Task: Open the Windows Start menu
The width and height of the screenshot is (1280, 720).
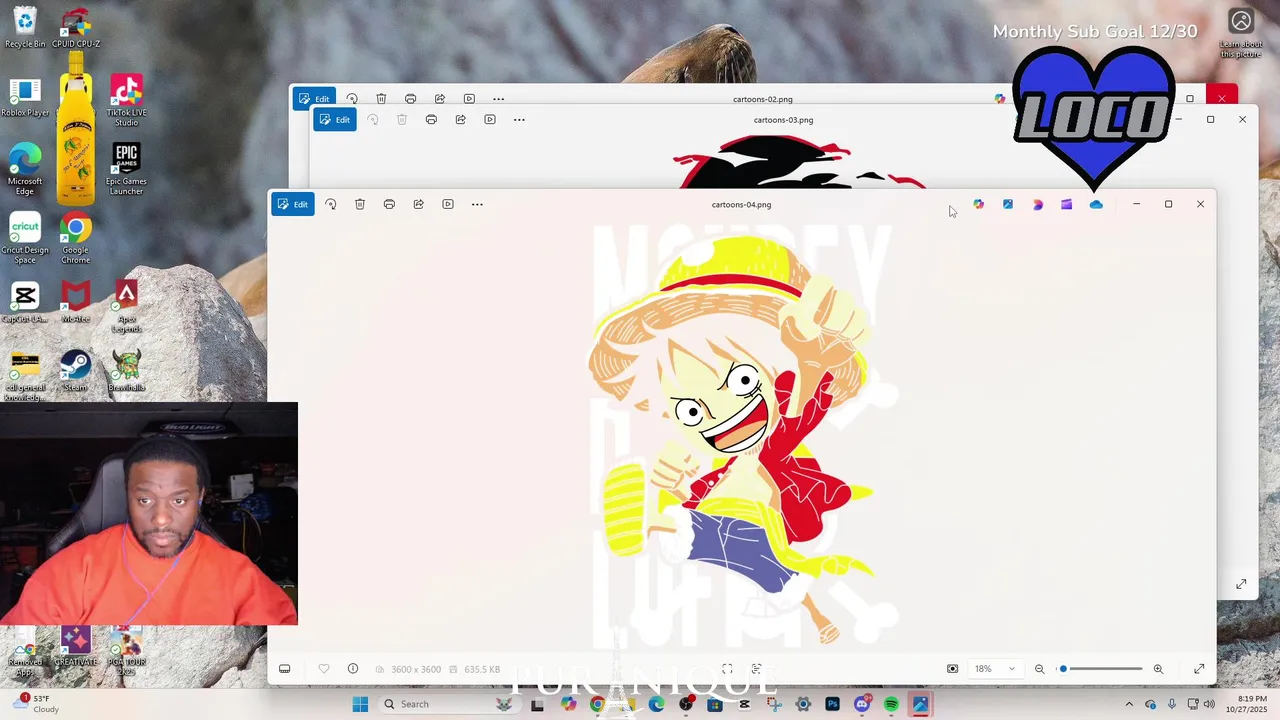Action: coord(360,704)
